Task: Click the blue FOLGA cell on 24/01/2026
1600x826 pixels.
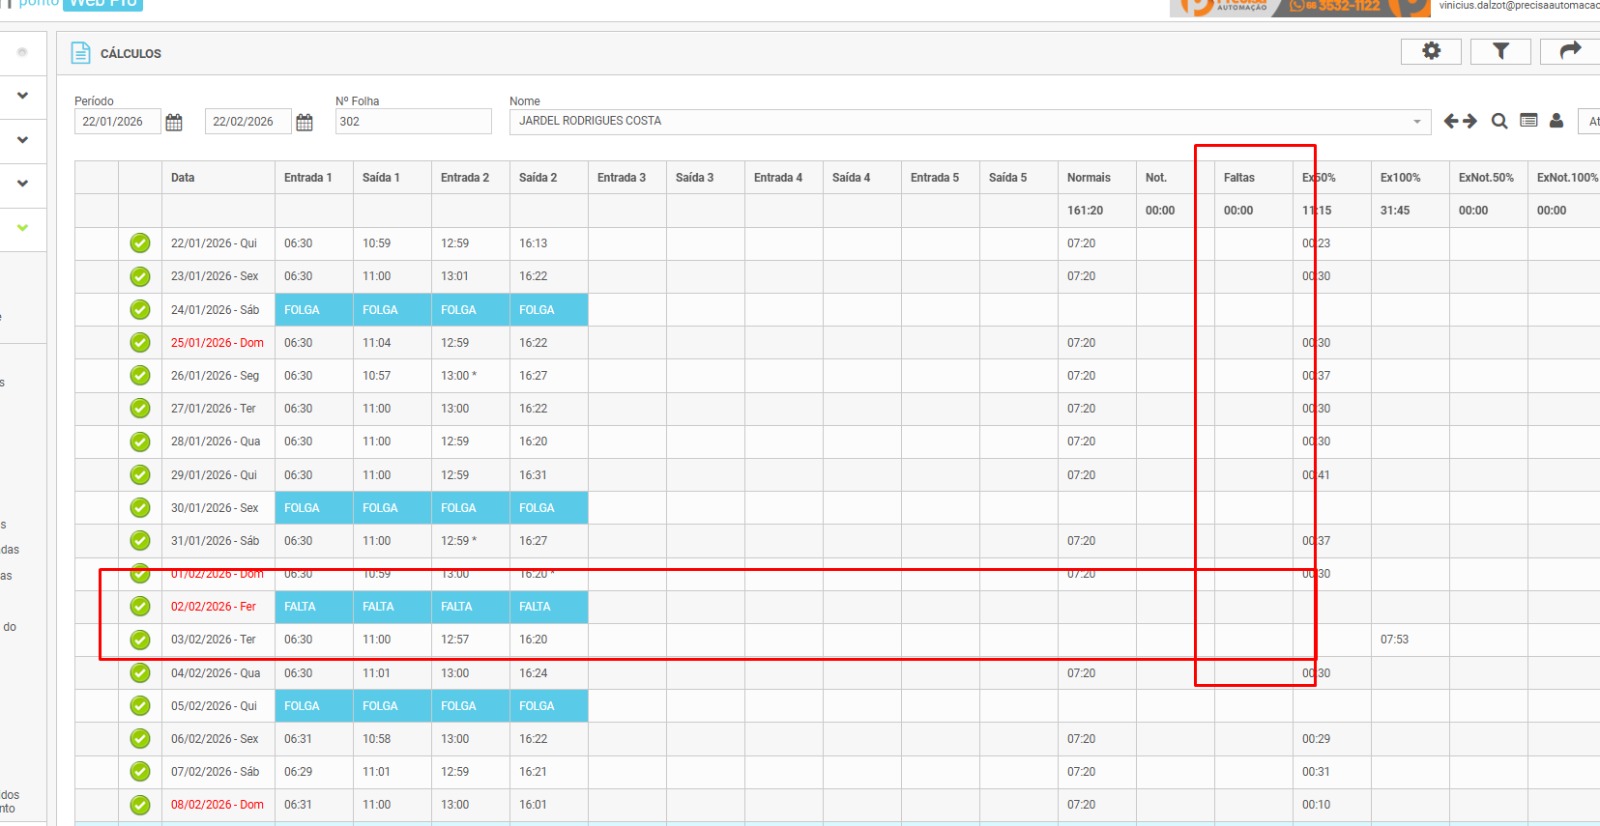Action: coord(302,310)
